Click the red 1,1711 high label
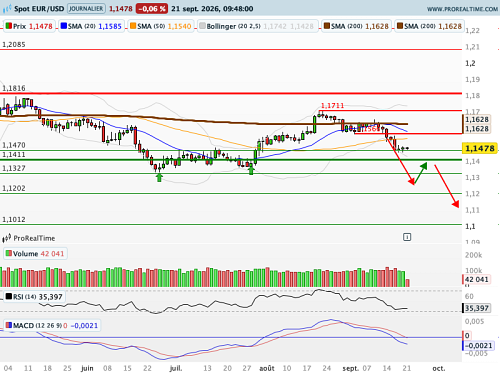The height and width of the screenshot is (375, 500). pos(332,106)
